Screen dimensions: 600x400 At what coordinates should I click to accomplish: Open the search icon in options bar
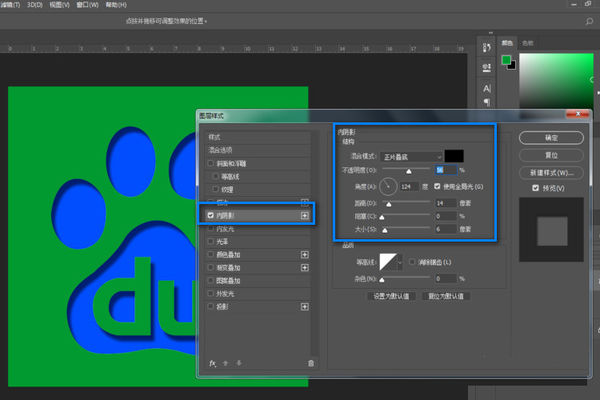point(589,21)
